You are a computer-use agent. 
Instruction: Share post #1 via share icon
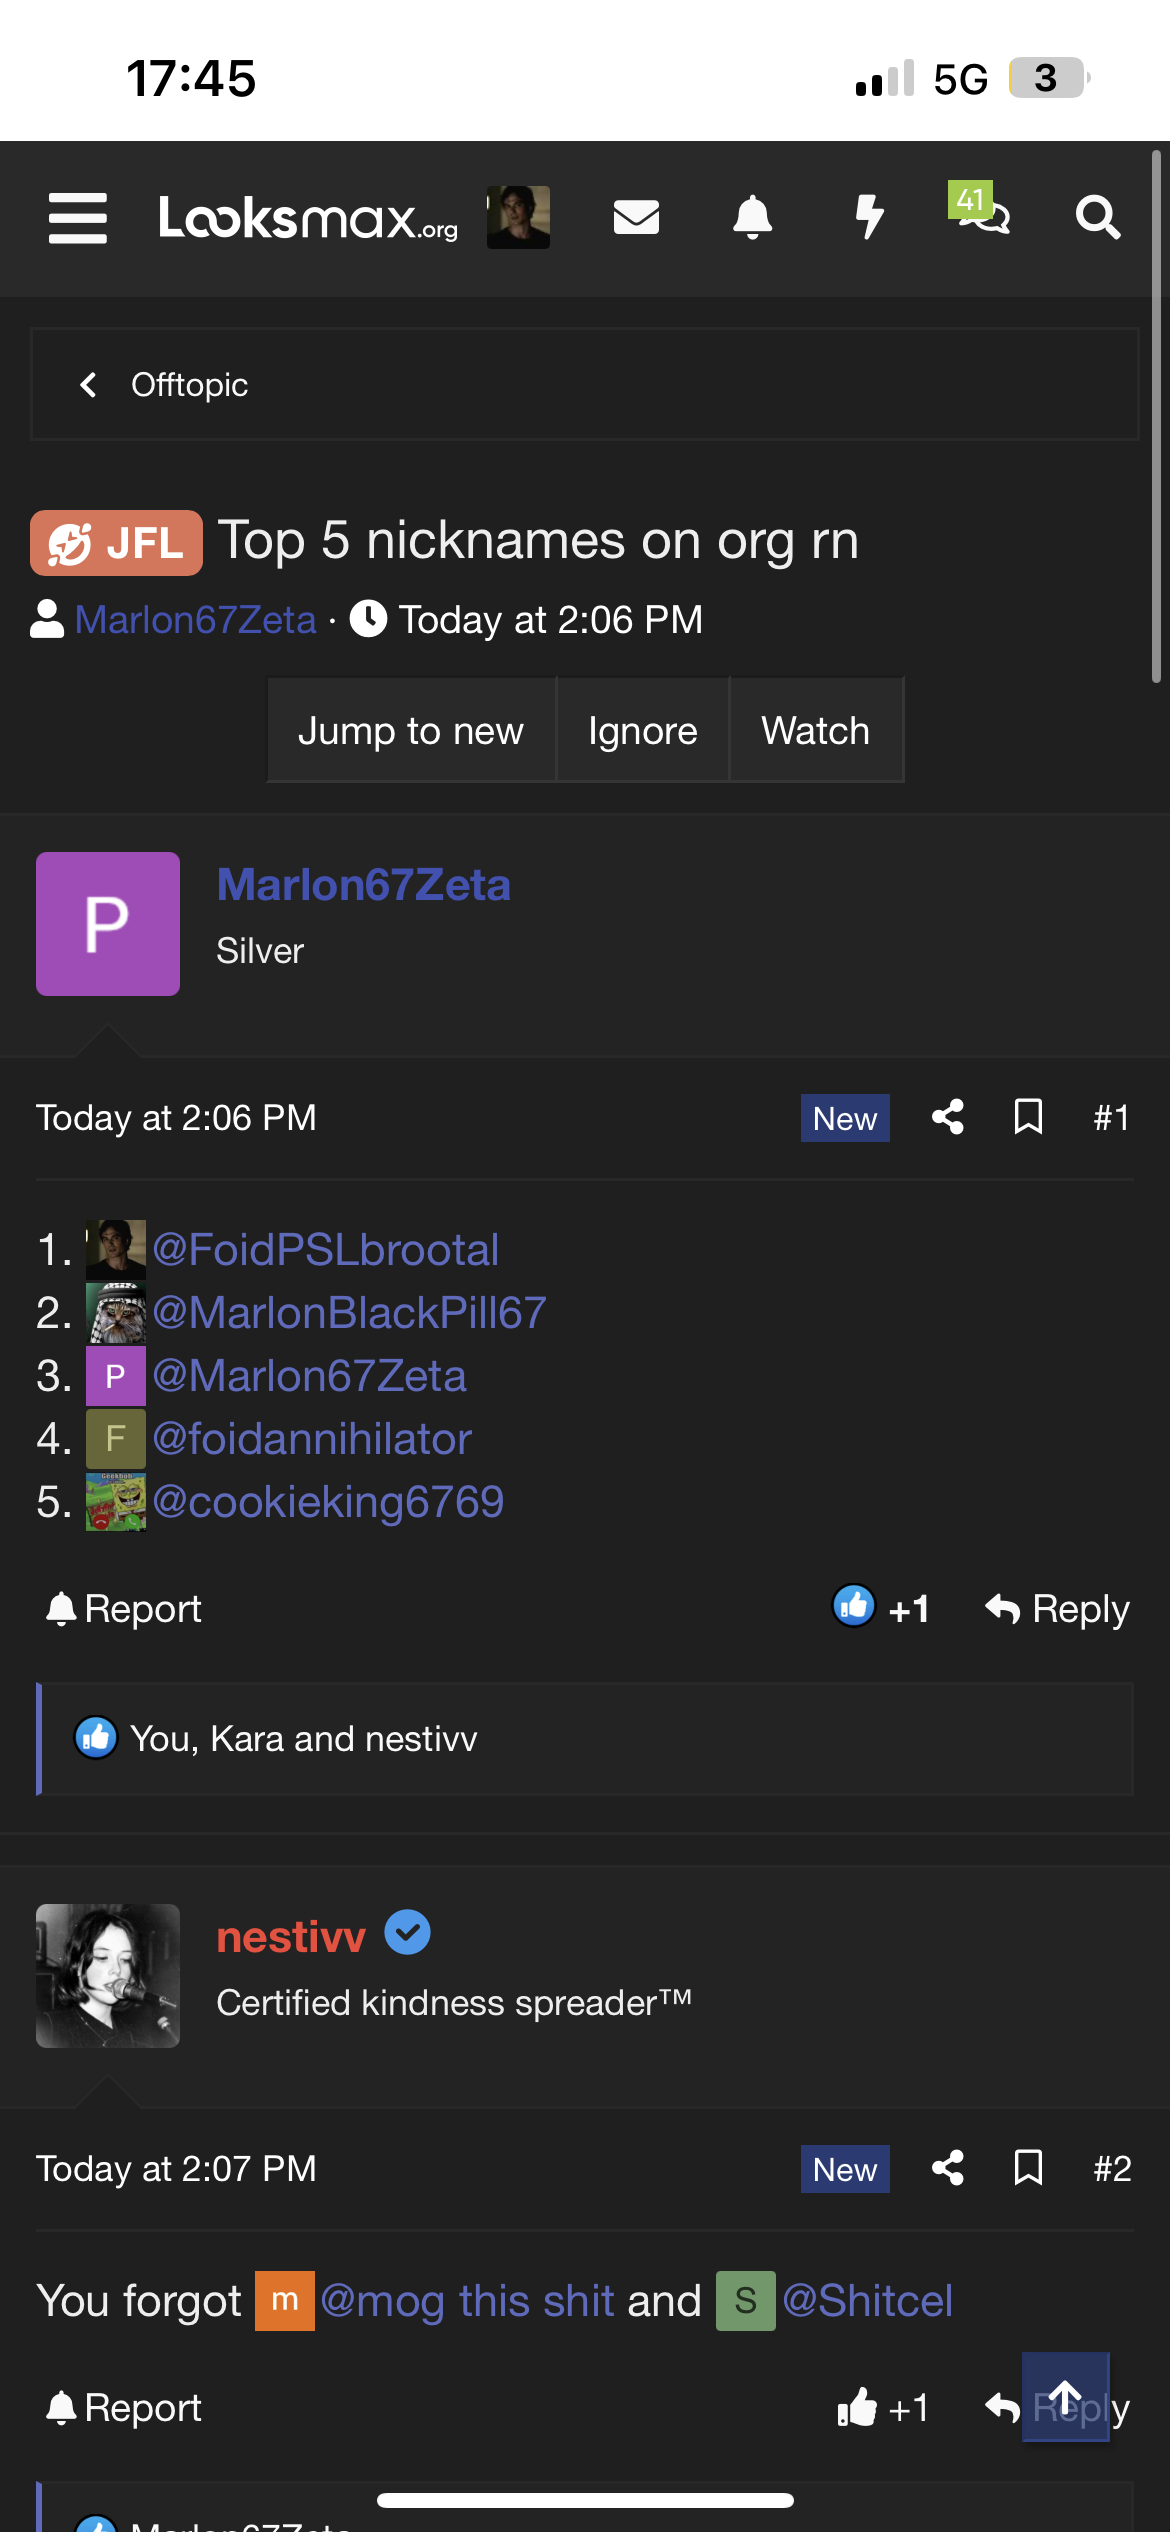coord(947,1117)
